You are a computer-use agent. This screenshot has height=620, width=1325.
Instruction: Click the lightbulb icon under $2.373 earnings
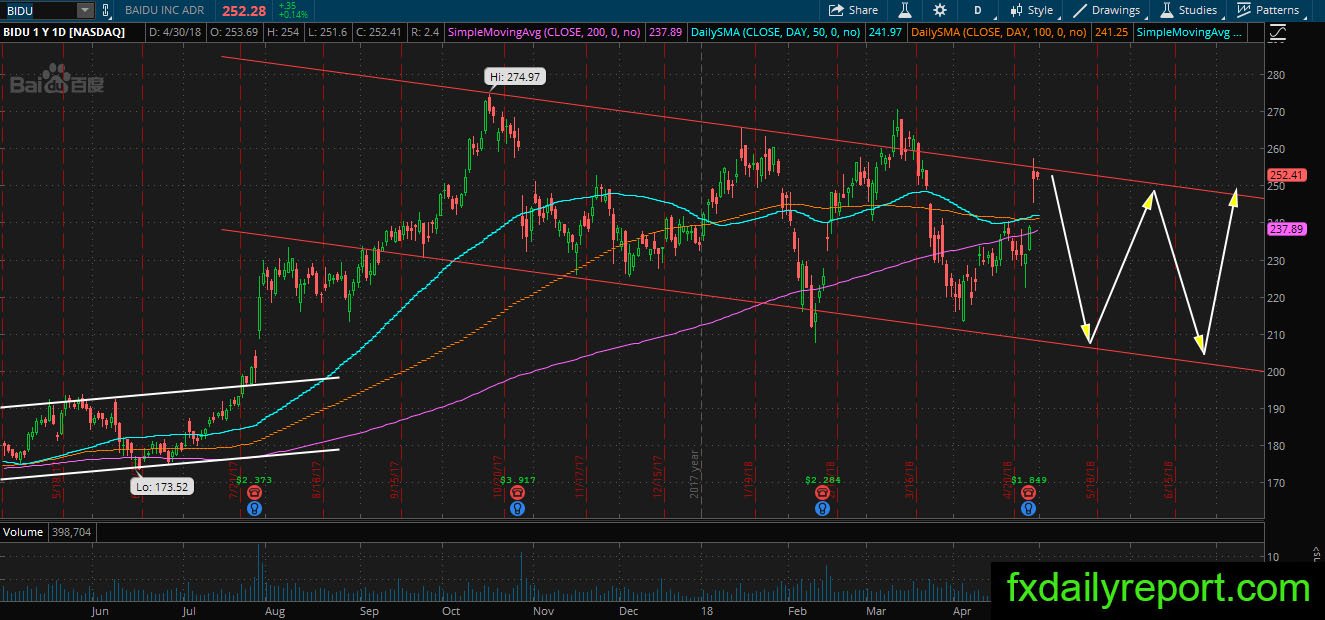pos(255,508)
